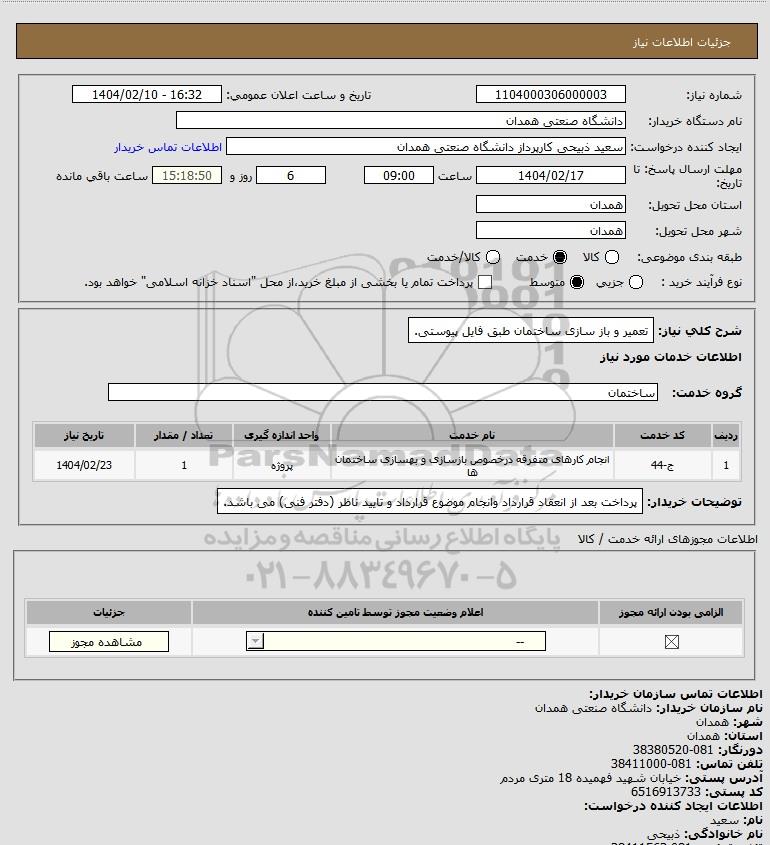Viewport: 770px width, 845px height.
Task: Click the اطلاعات مجوزهای ارائه خدمت / کالا heading
Action: (x=668, y=539)
